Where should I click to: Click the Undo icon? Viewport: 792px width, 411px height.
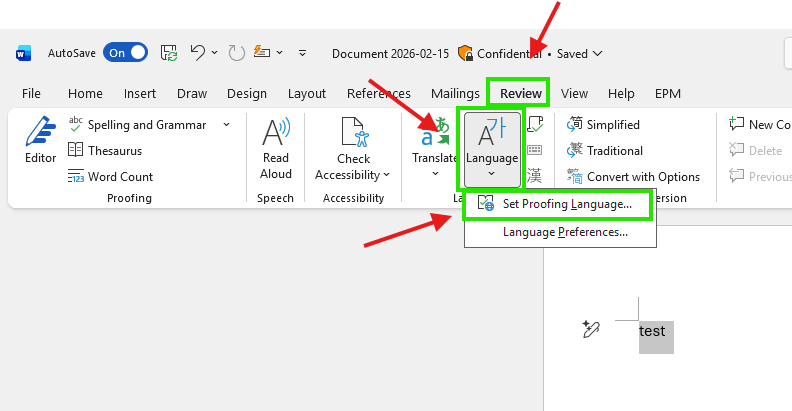[197, 53]
